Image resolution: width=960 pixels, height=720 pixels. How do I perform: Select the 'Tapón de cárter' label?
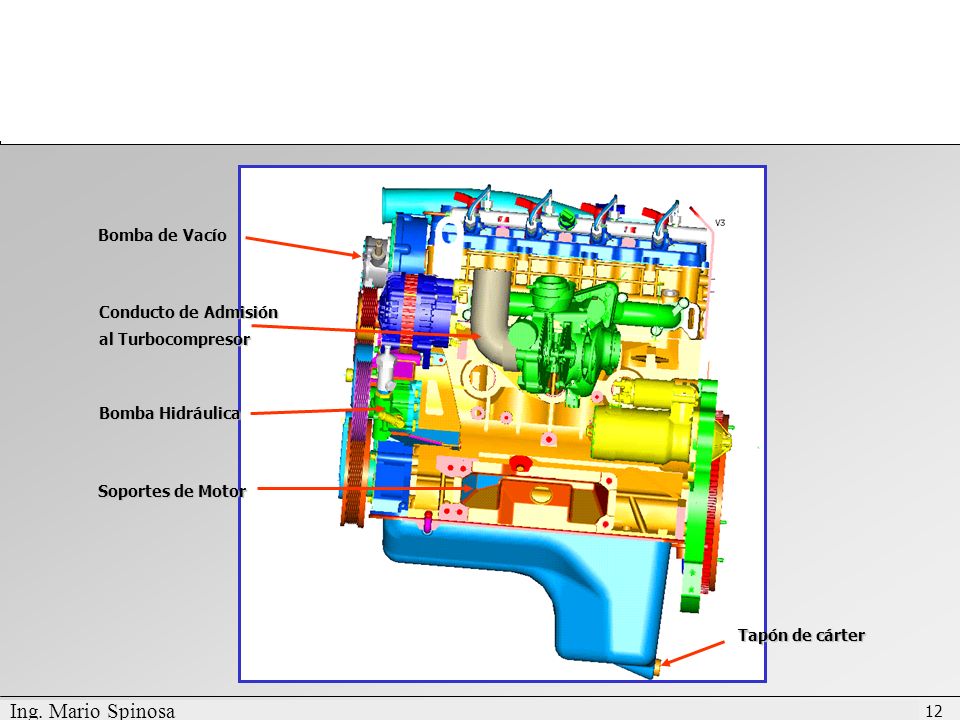801,636
